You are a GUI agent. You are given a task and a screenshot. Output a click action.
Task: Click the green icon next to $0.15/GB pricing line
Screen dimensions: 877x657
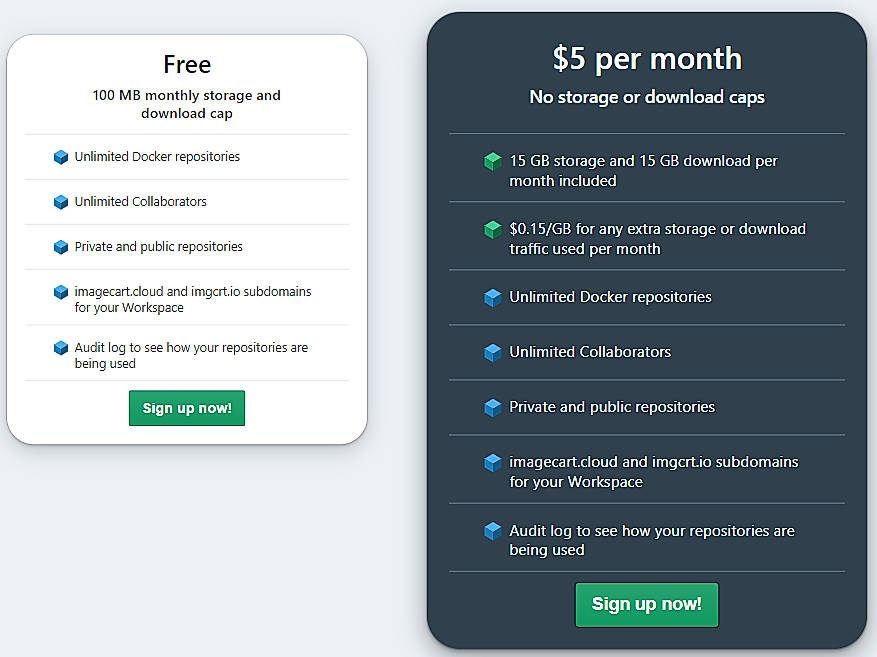click(493, 229)
